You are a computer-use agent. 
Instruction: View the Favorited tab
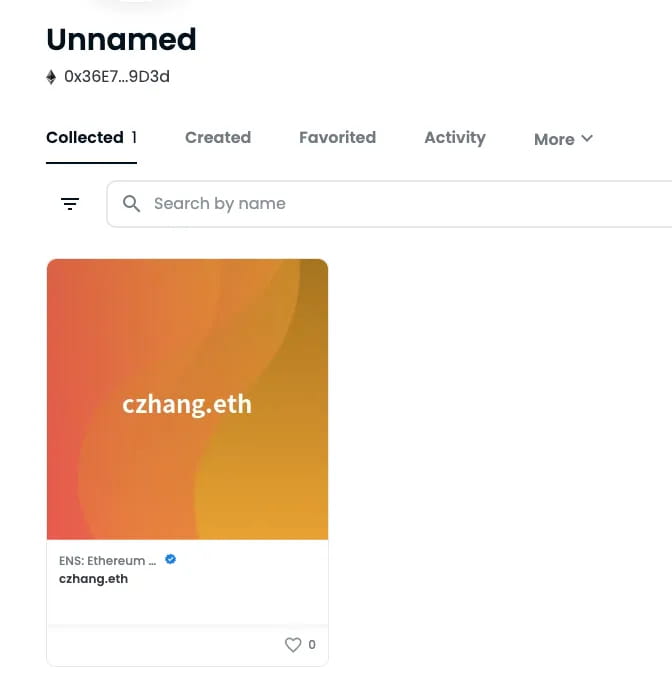tap(337, 138)
